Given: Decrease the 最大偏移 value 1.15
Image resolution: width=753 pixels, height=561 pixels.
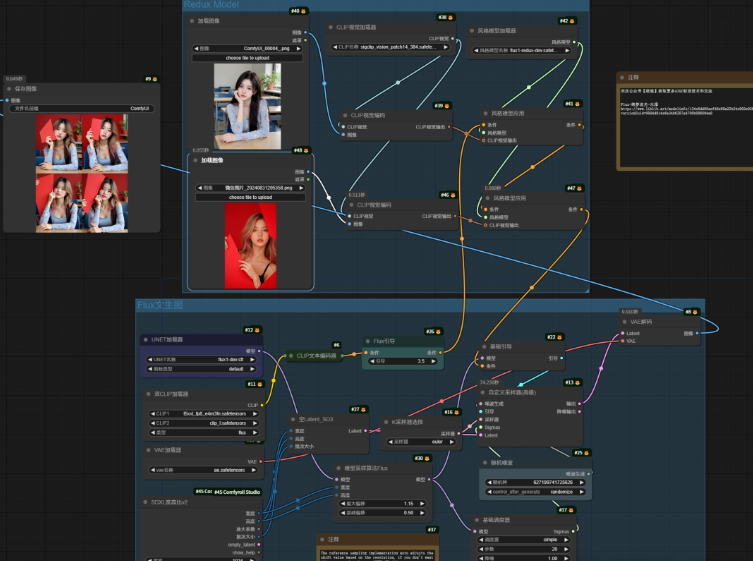Looking at the screenshot, I should pos(343,503).
